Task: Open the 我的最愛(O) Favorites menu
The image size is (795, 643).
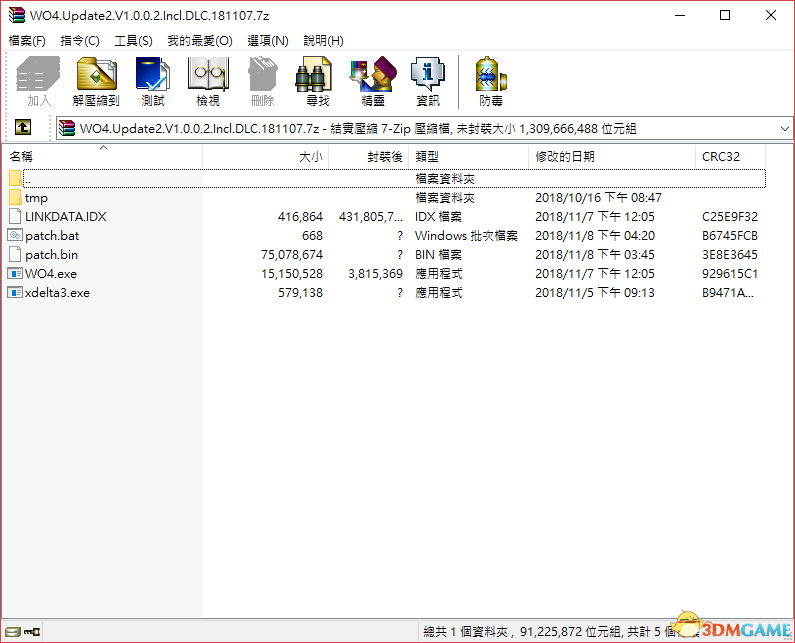Action: point(200,41)
